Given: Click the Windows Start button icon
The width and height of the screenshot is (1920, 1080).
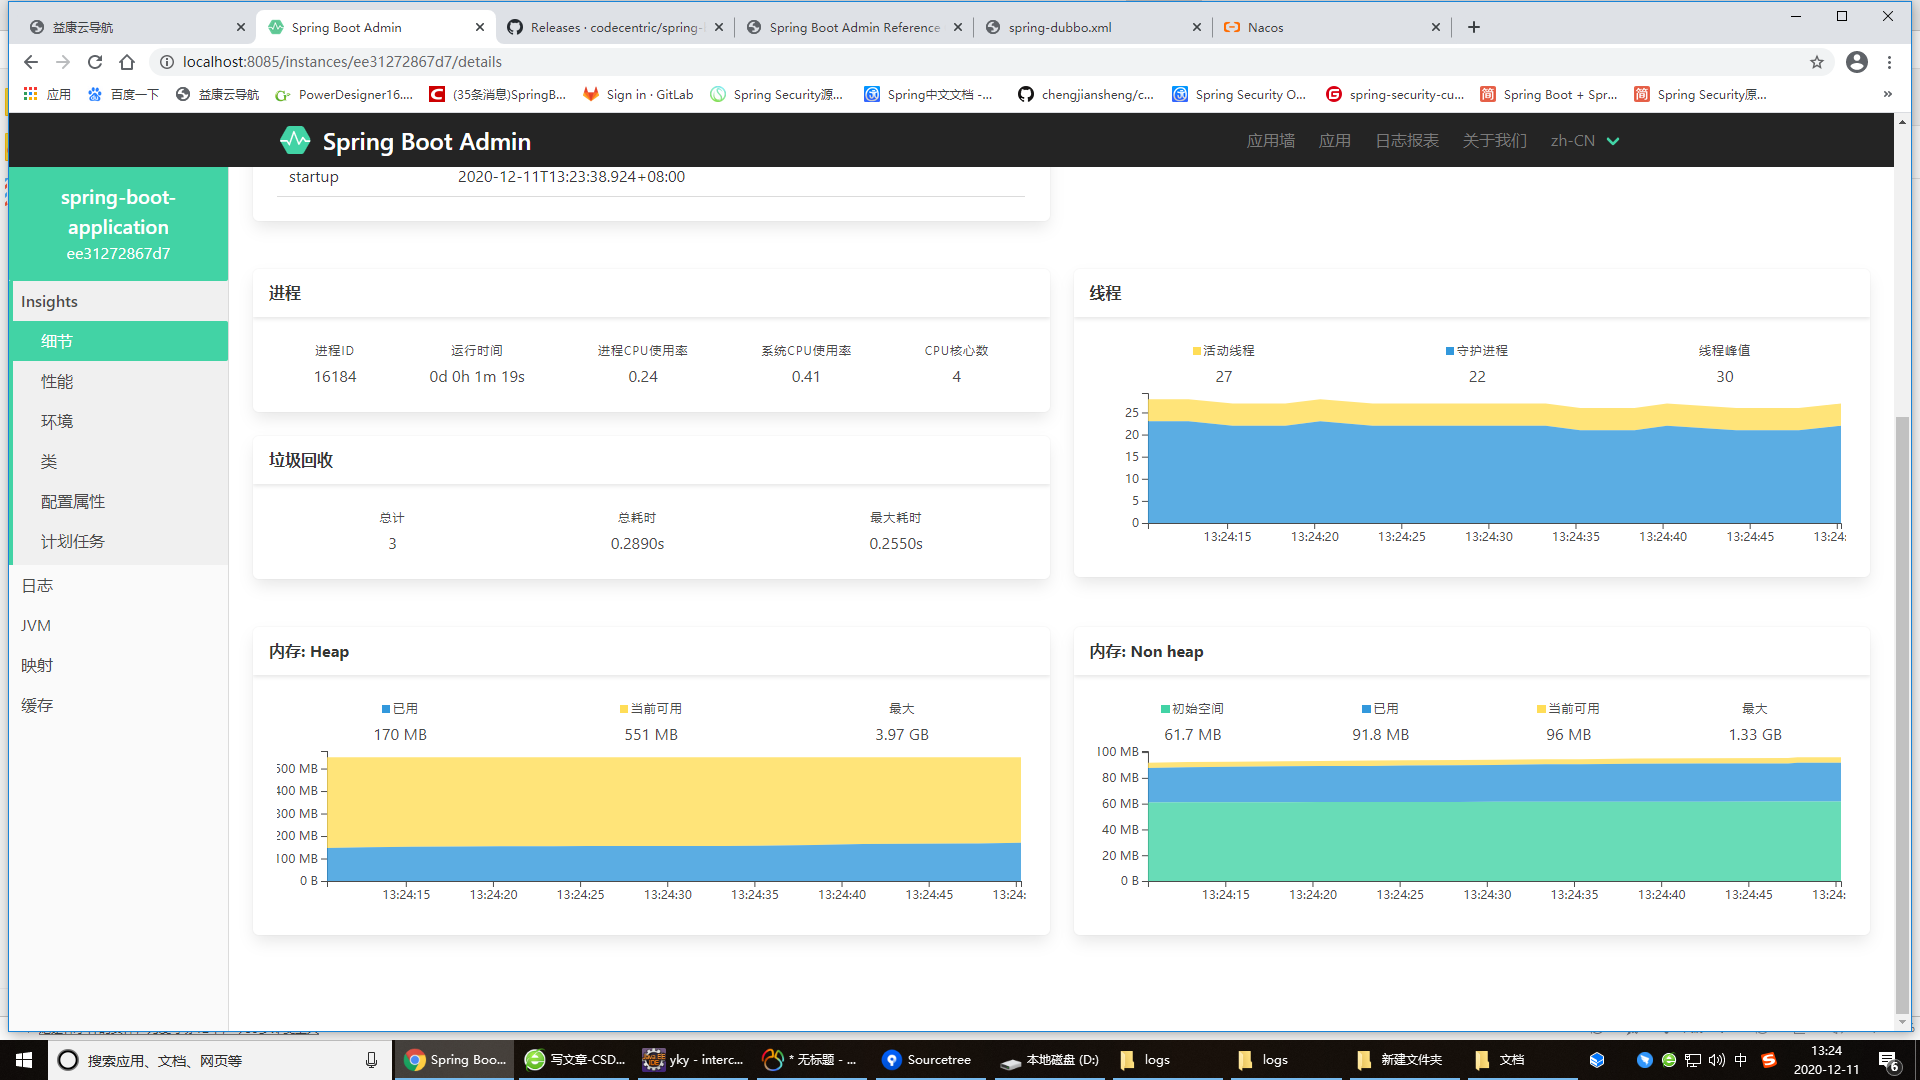Looking at the screenshot, I should 24,1060.
